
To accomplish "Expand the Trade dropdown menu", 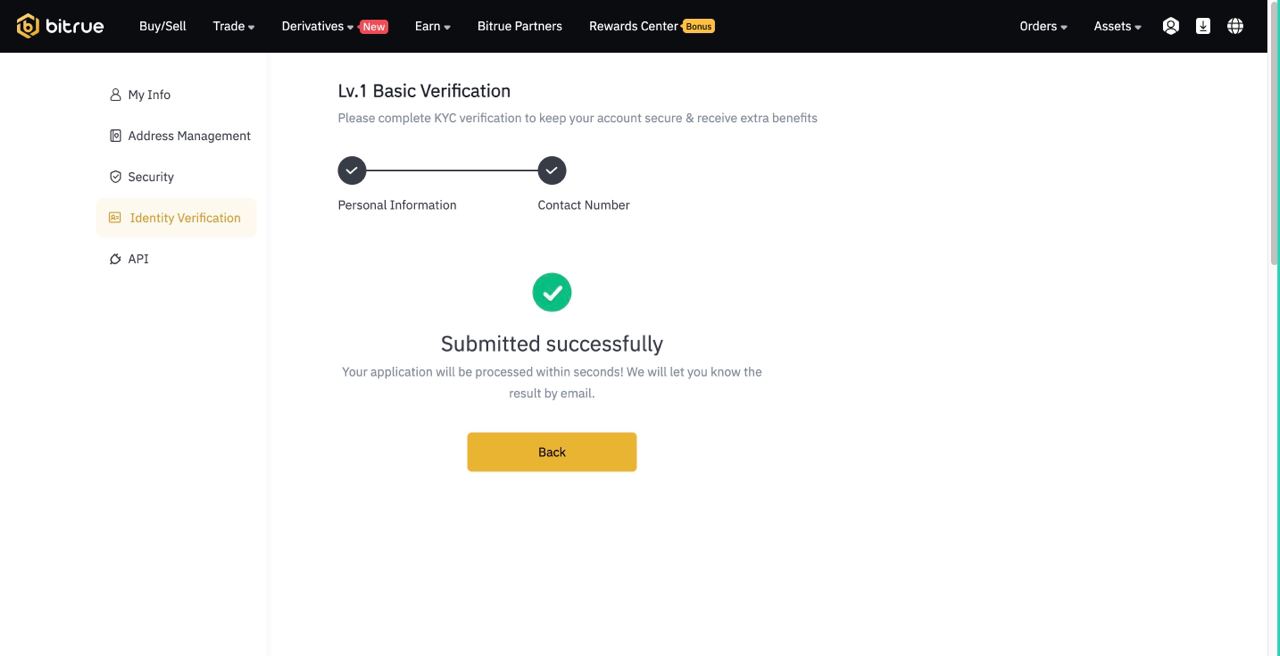I will point(234,26).
